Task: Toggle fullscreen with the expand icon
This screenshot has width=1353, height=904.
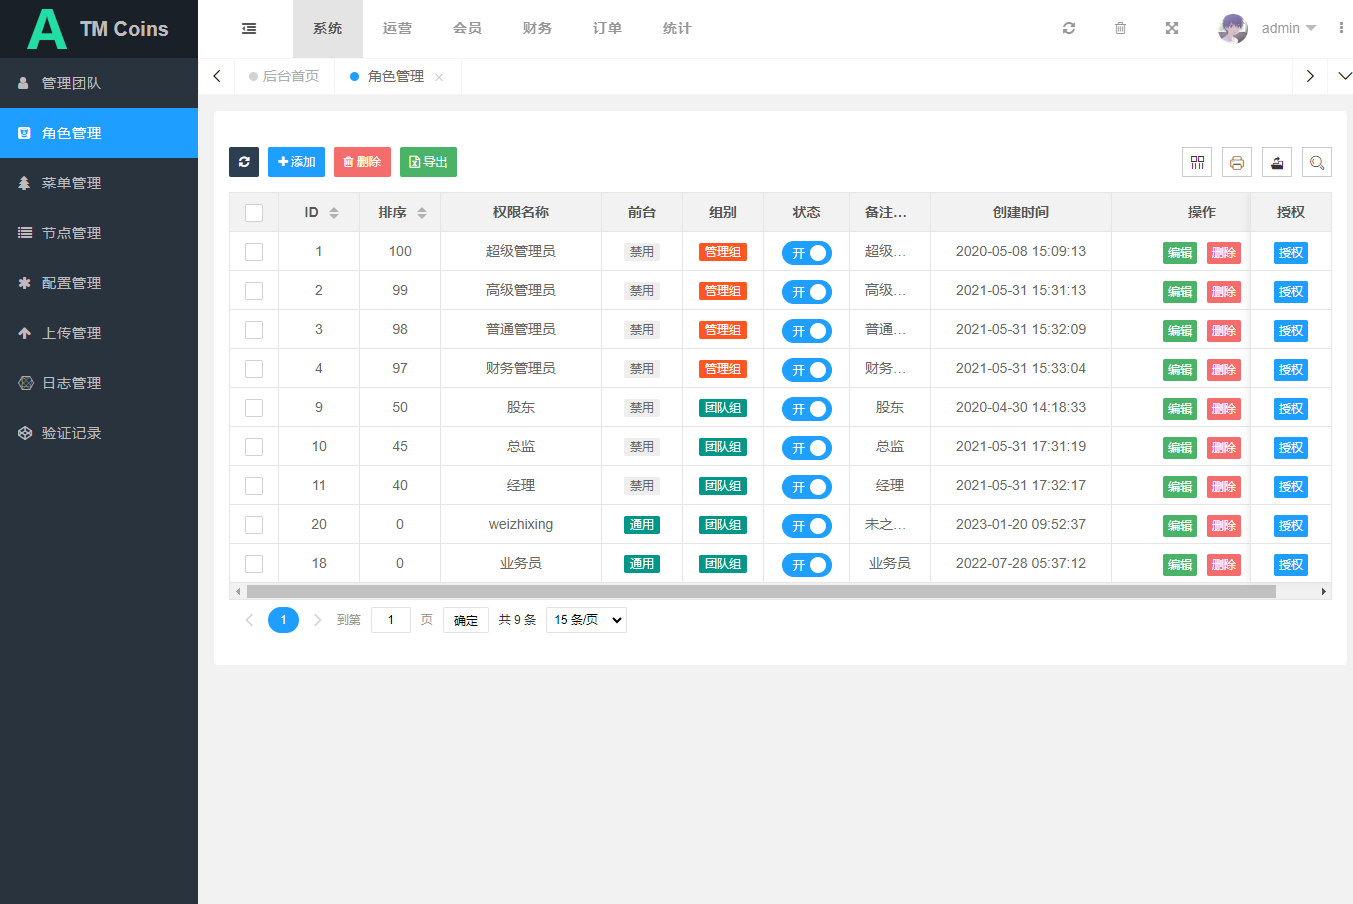Action: click(x=1172, y=28)
